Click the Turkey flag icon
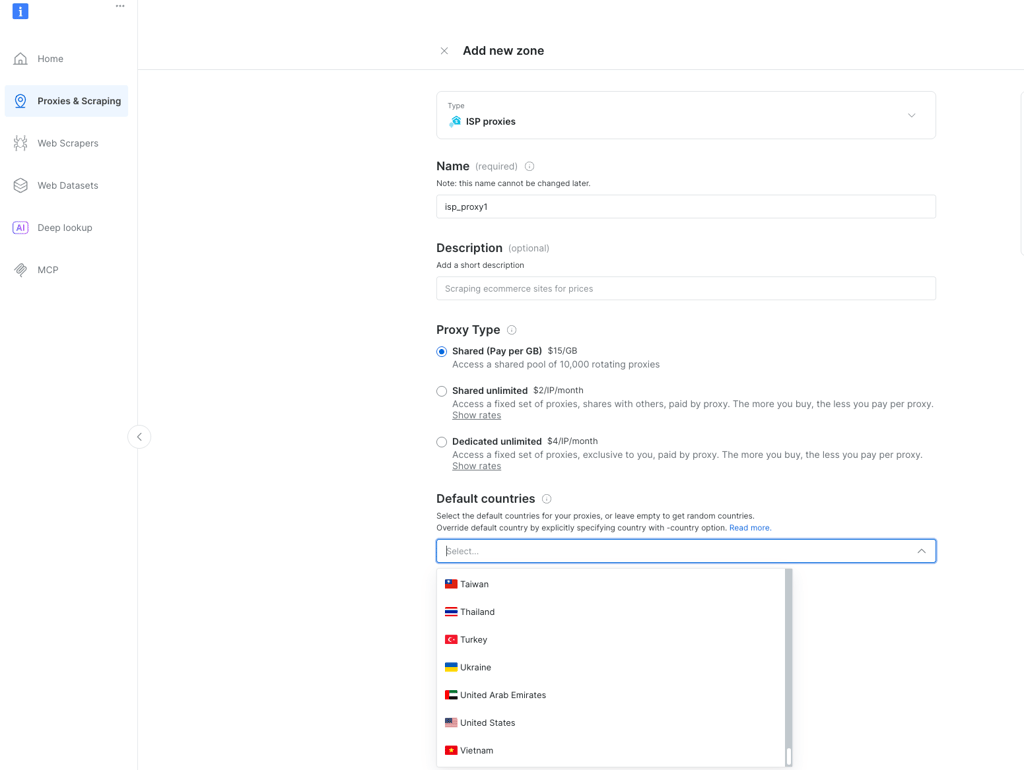 (451, 639)
